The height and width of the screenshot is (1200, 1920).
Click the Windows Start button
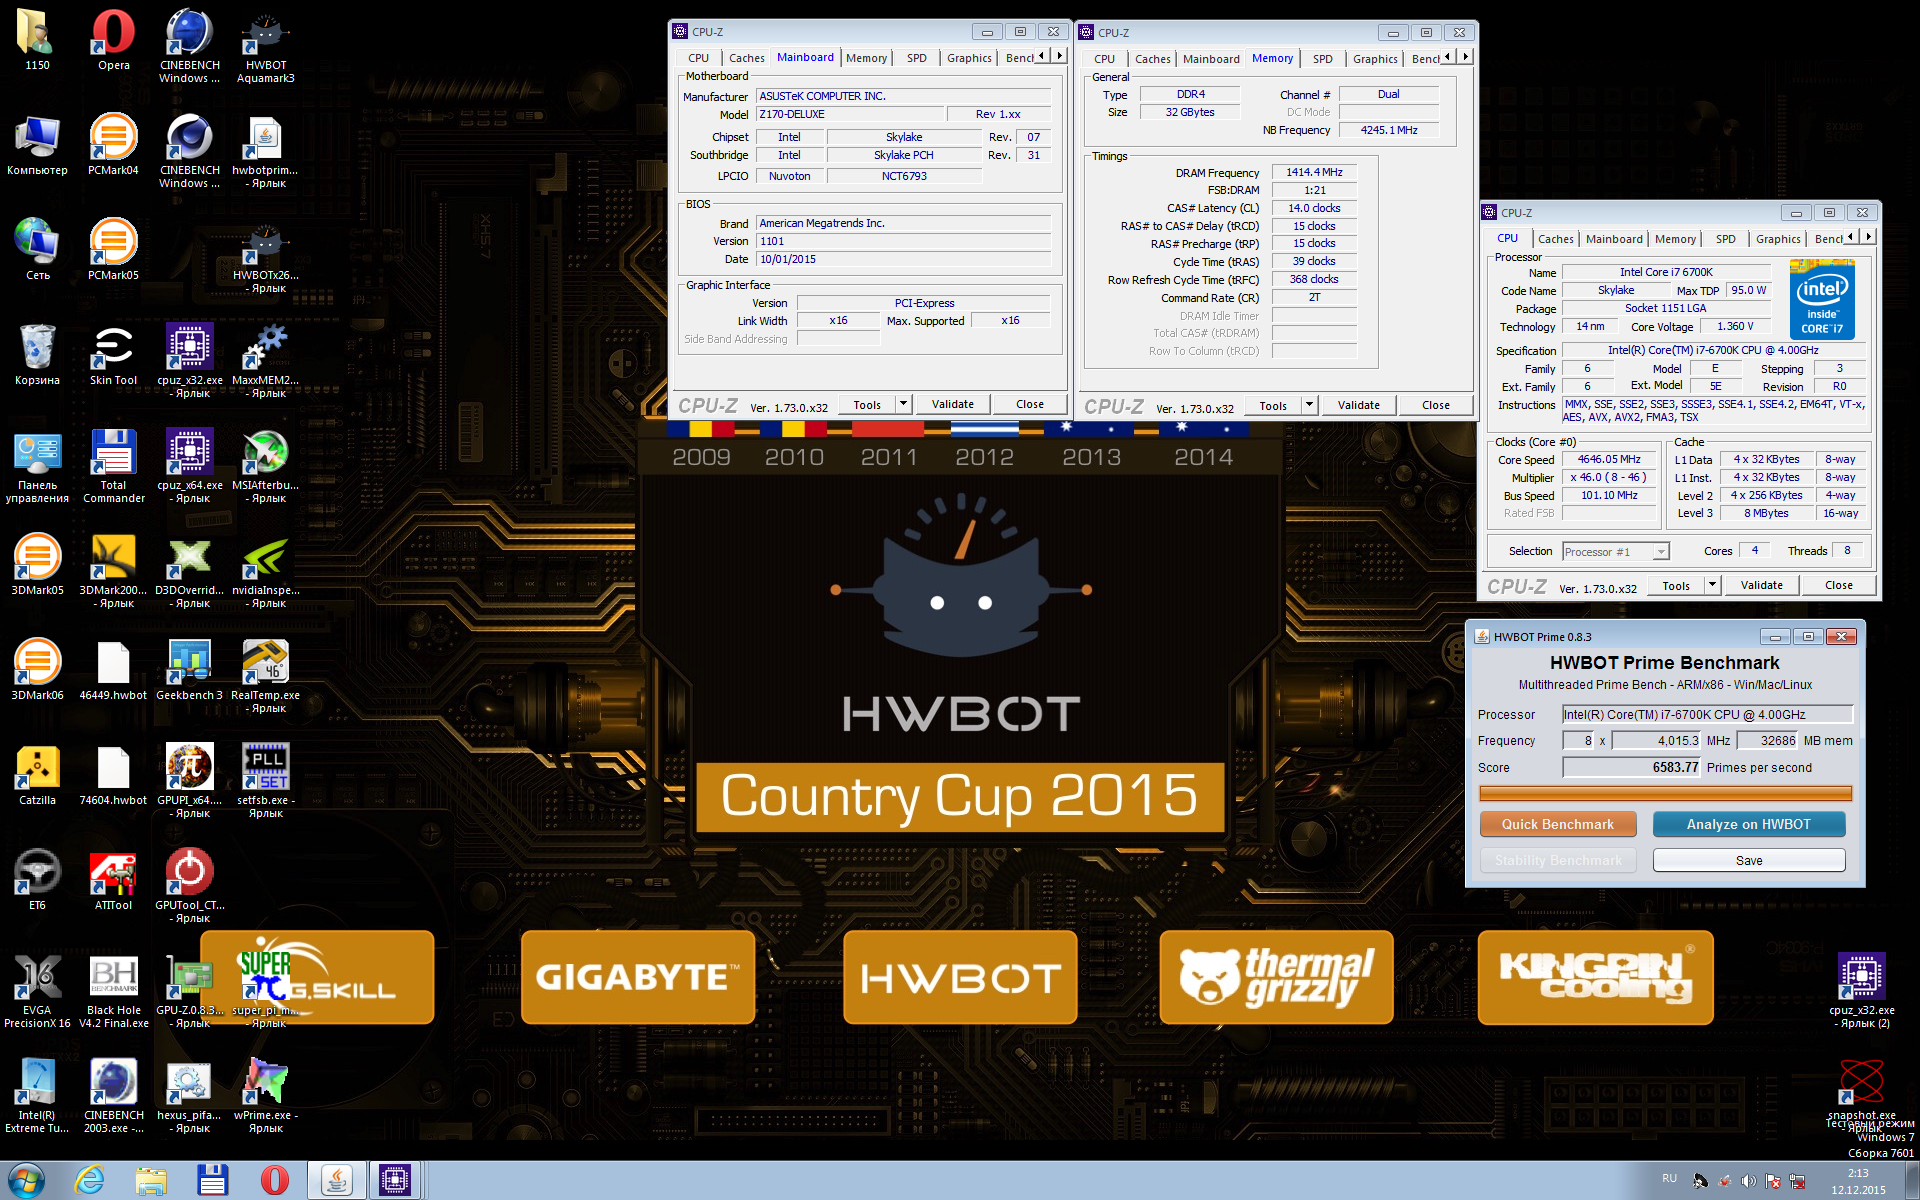(x=26, y=1180)
